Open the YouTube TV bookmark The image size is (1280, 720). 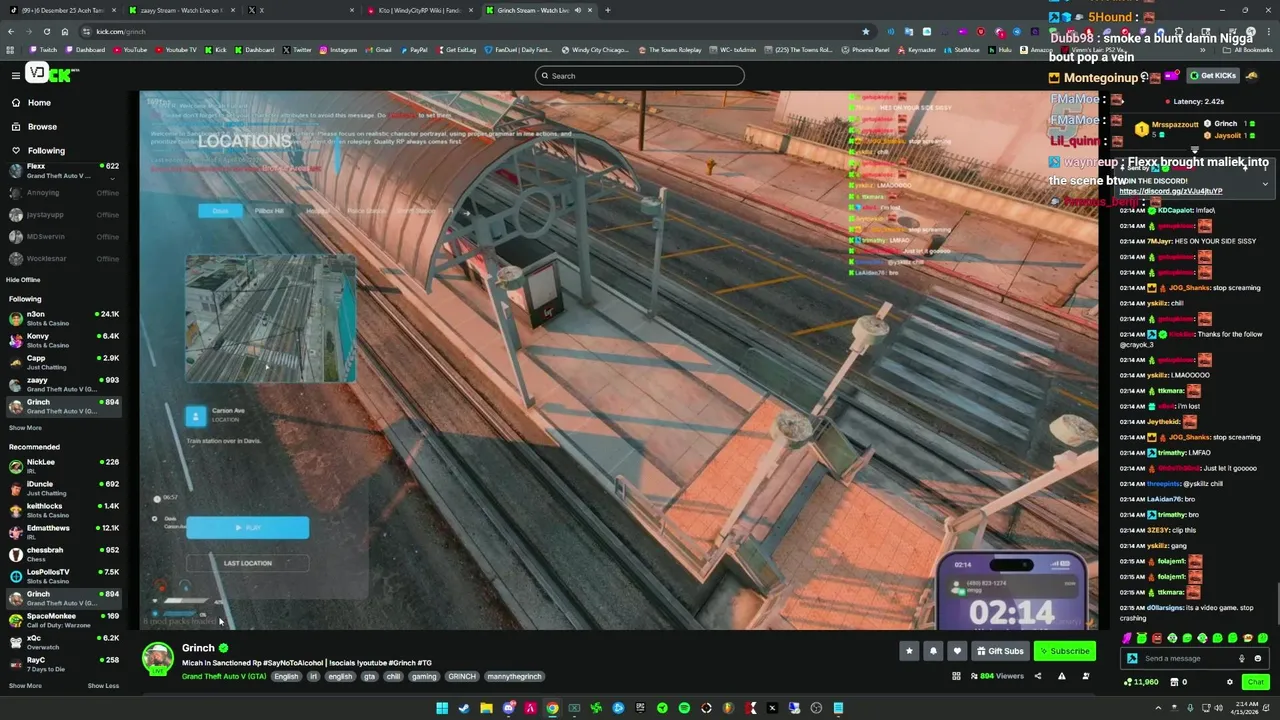coord(175,50)
